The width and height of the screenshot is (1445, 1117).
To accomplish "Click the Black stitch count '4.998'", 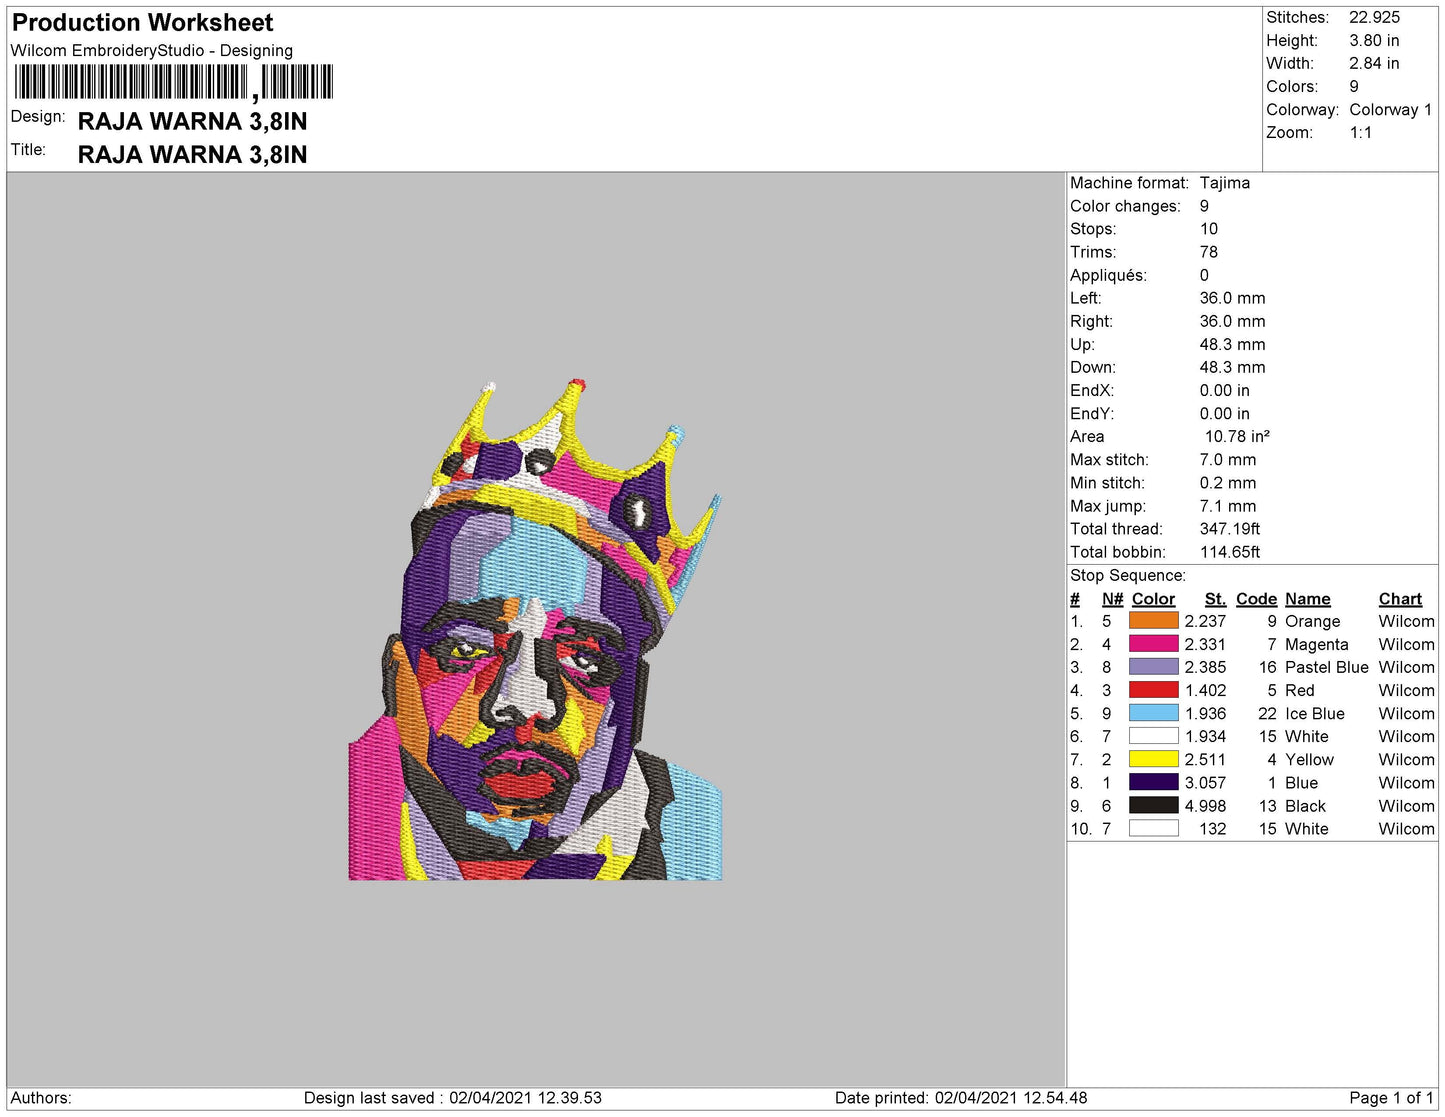I will 1205,805.
